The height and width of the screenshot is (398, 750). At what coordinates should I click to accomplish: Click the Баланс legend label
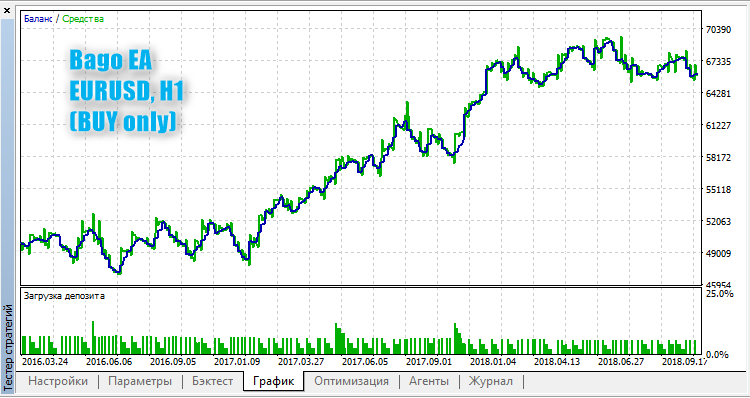(38, 19)
